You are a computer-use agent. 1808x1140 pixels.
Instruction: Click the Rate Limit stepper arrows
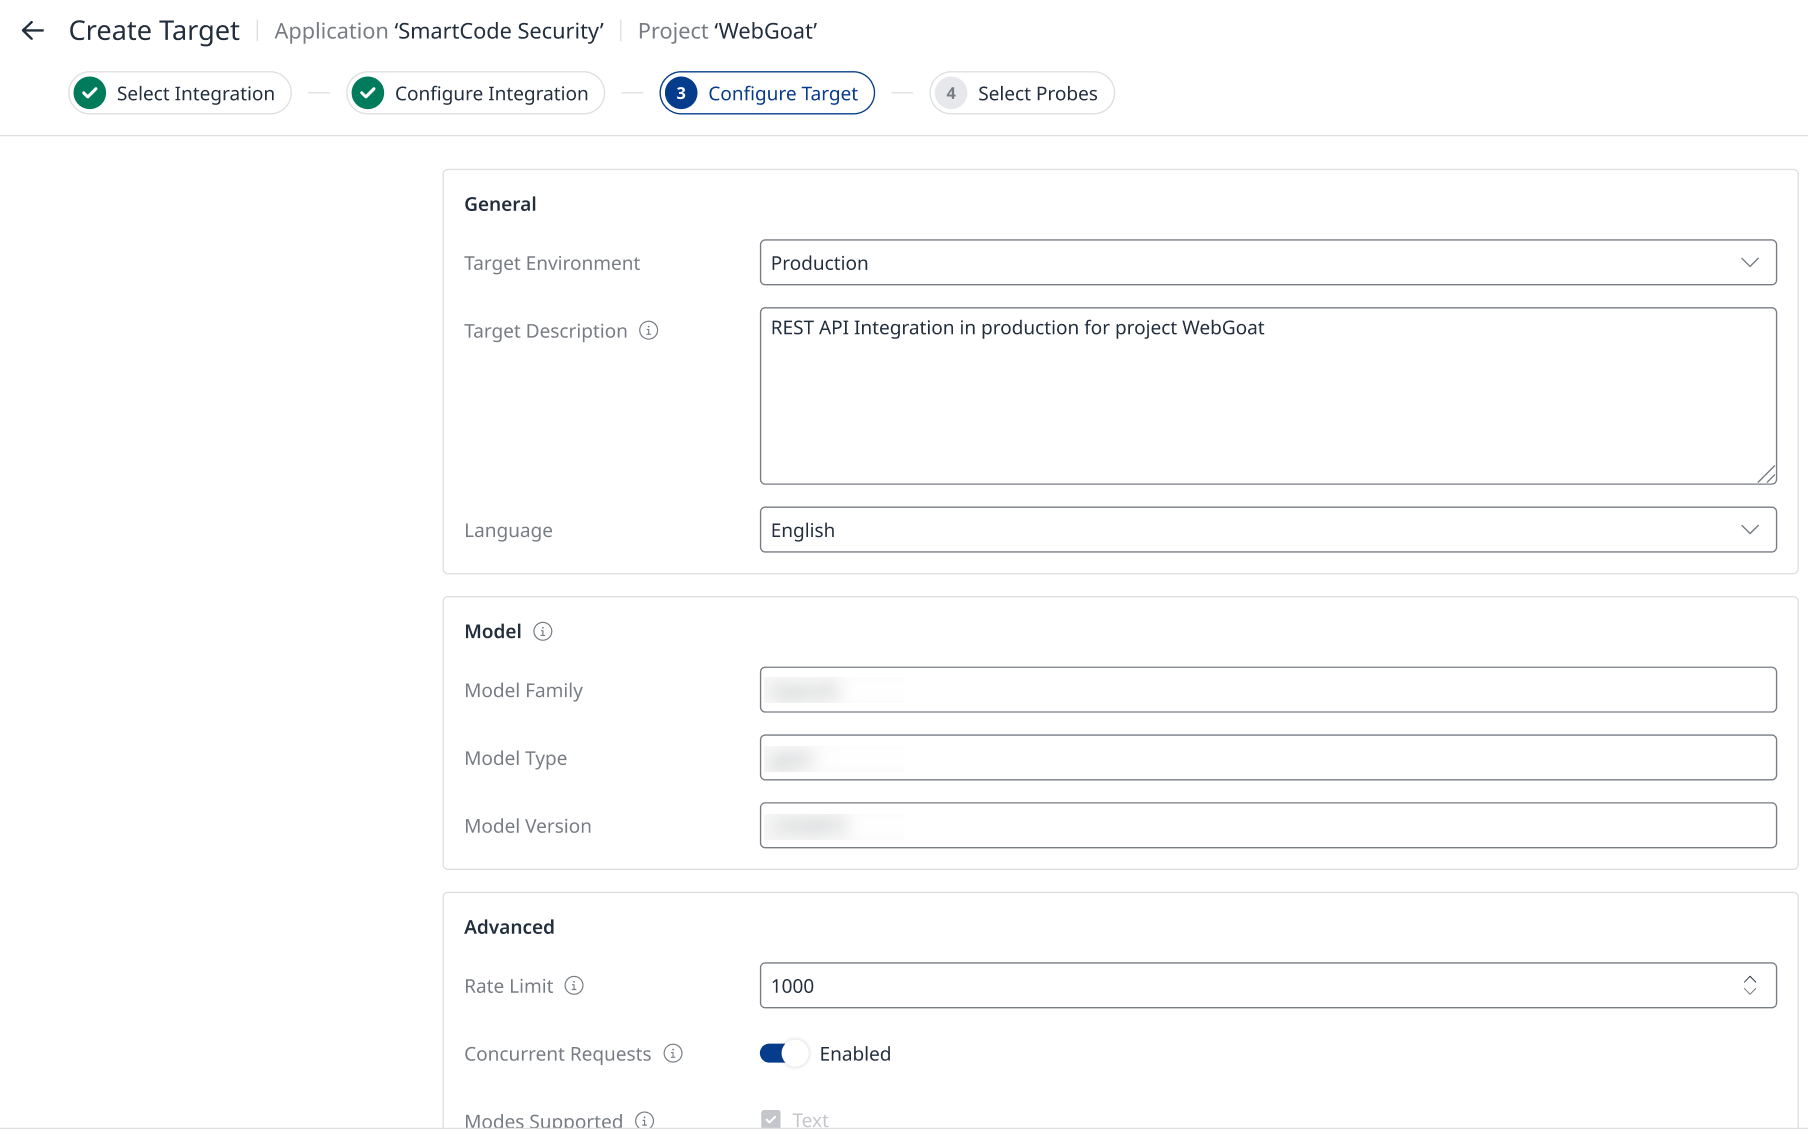click(x=1749, y=985)
